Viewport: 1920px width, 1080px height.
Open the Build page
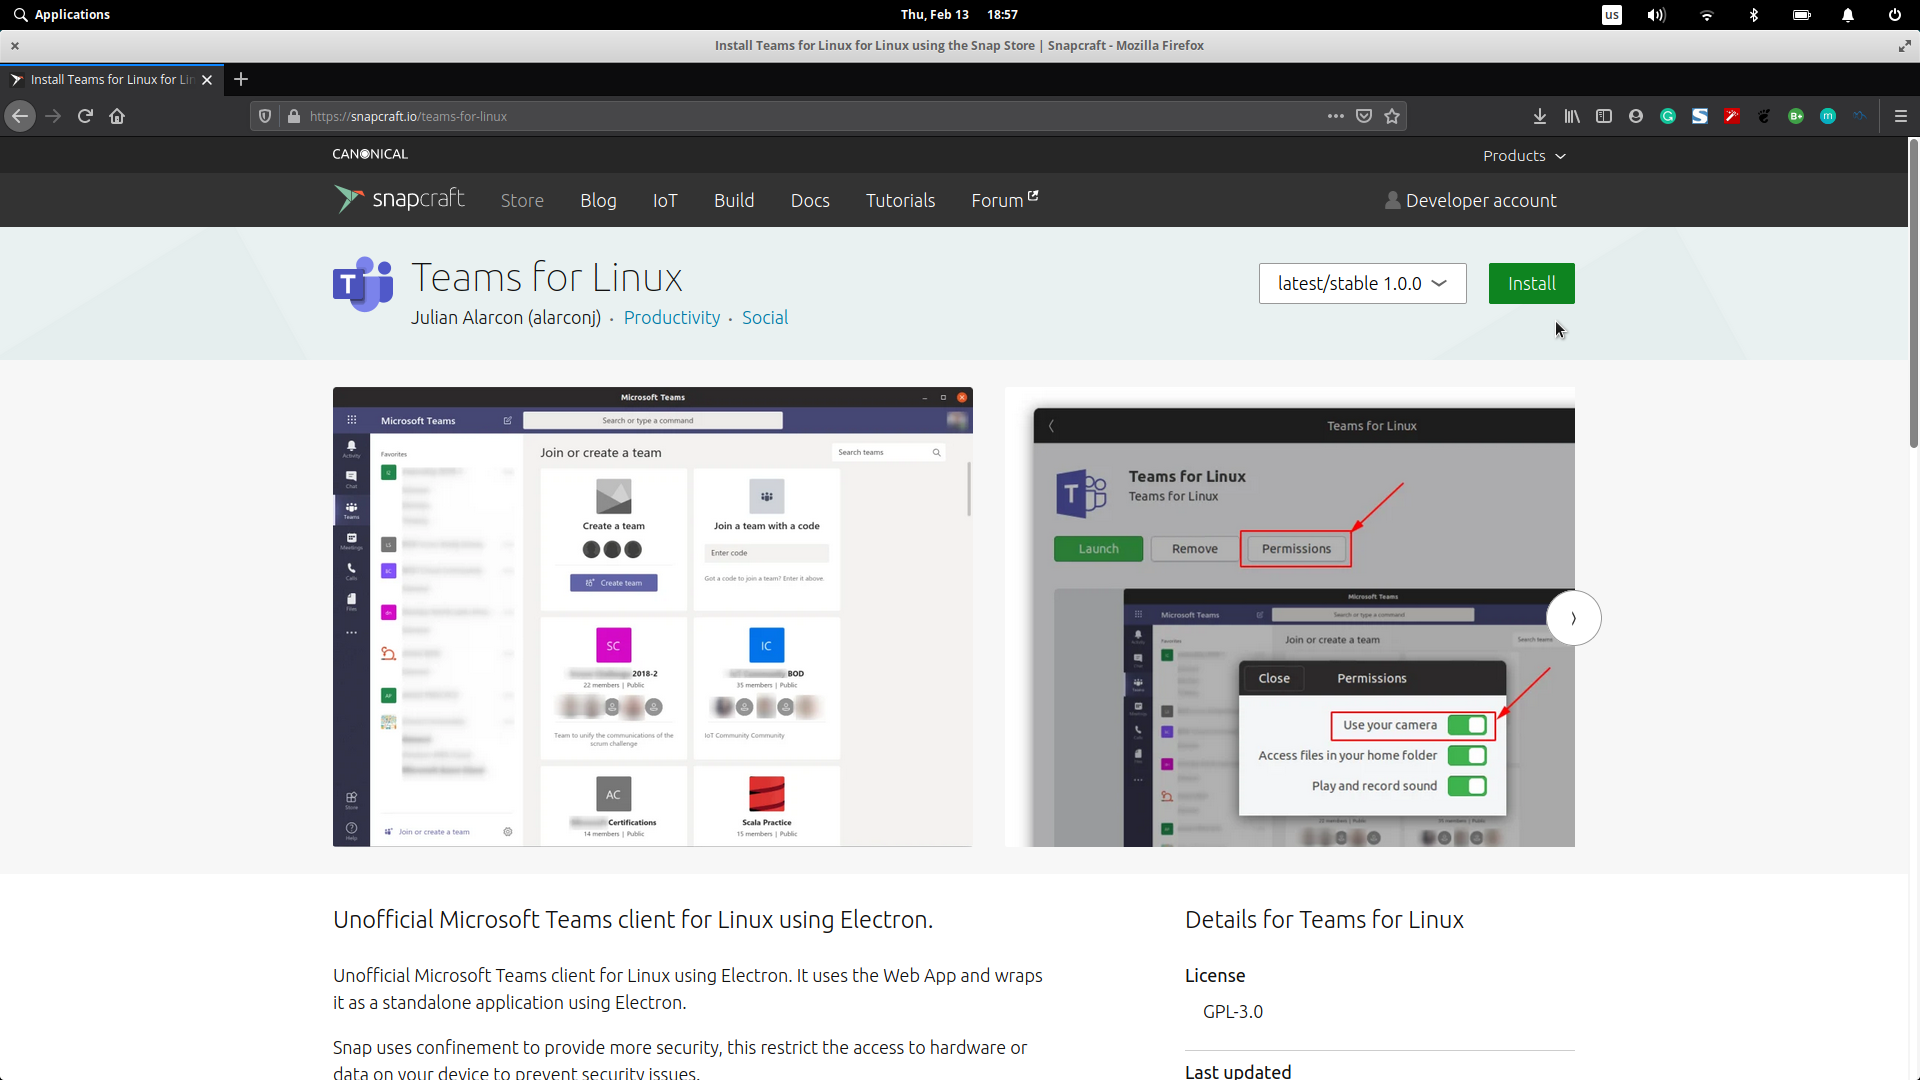734,200
